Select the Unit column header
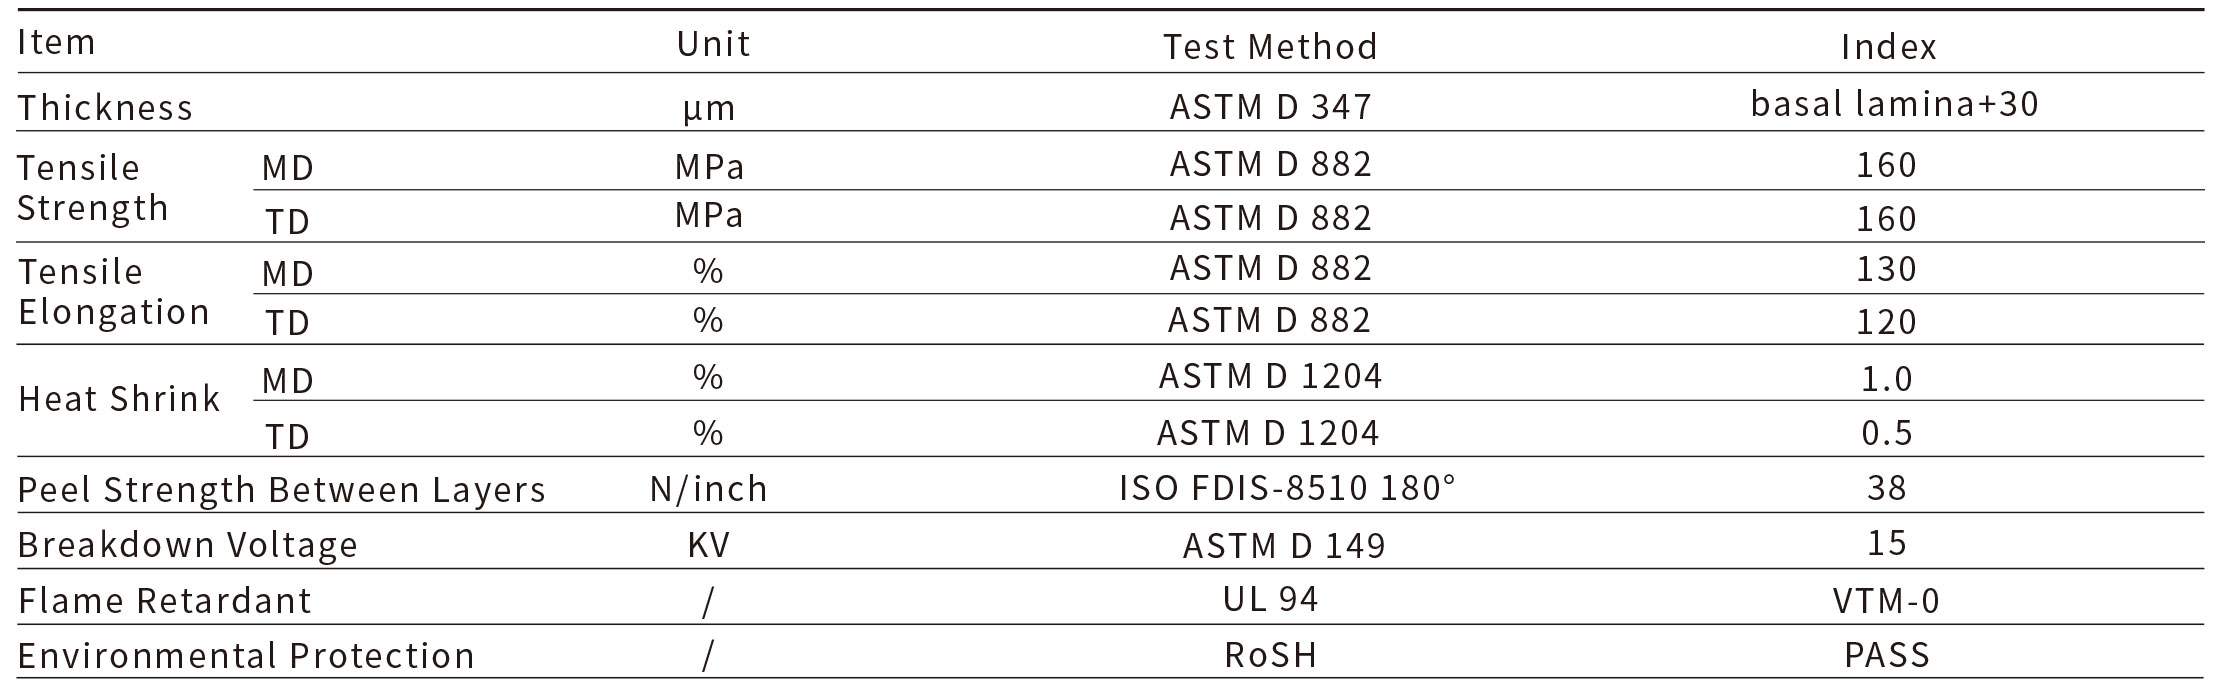 pos(713,45)
